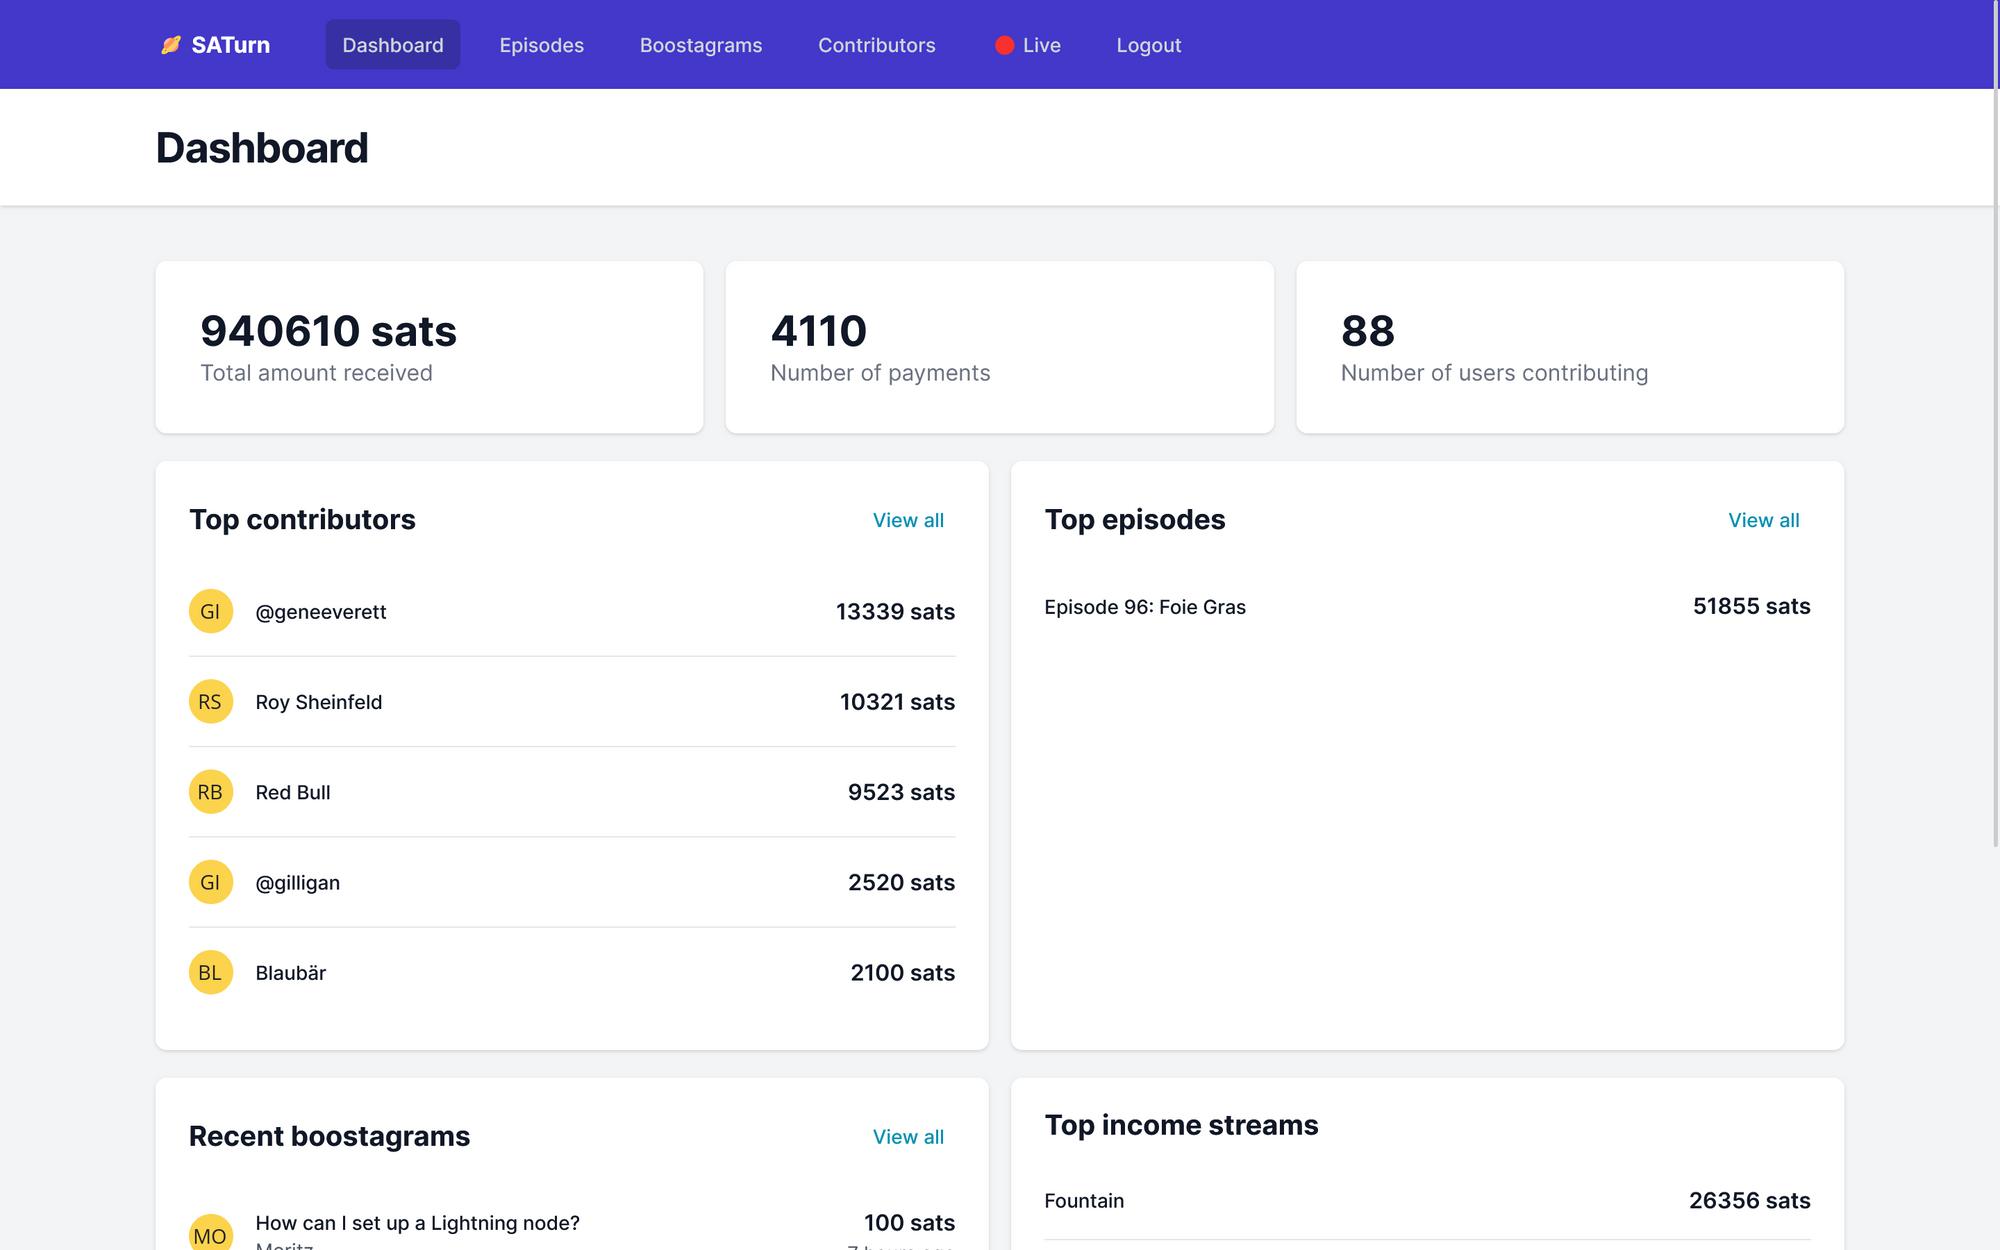This screenshot has height=1250, width=2000.
Task: Click the GI avatar next to @geneeverett
Action: [x=211, y=611]
